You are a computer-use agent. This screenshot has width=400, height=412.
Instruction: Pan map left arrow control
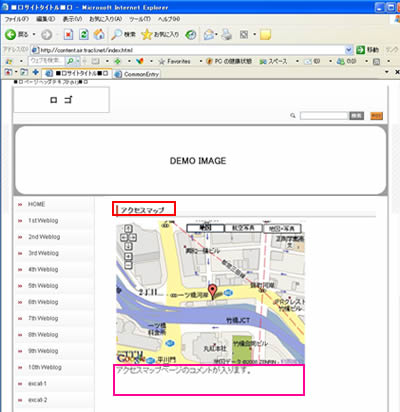(124, 238)
